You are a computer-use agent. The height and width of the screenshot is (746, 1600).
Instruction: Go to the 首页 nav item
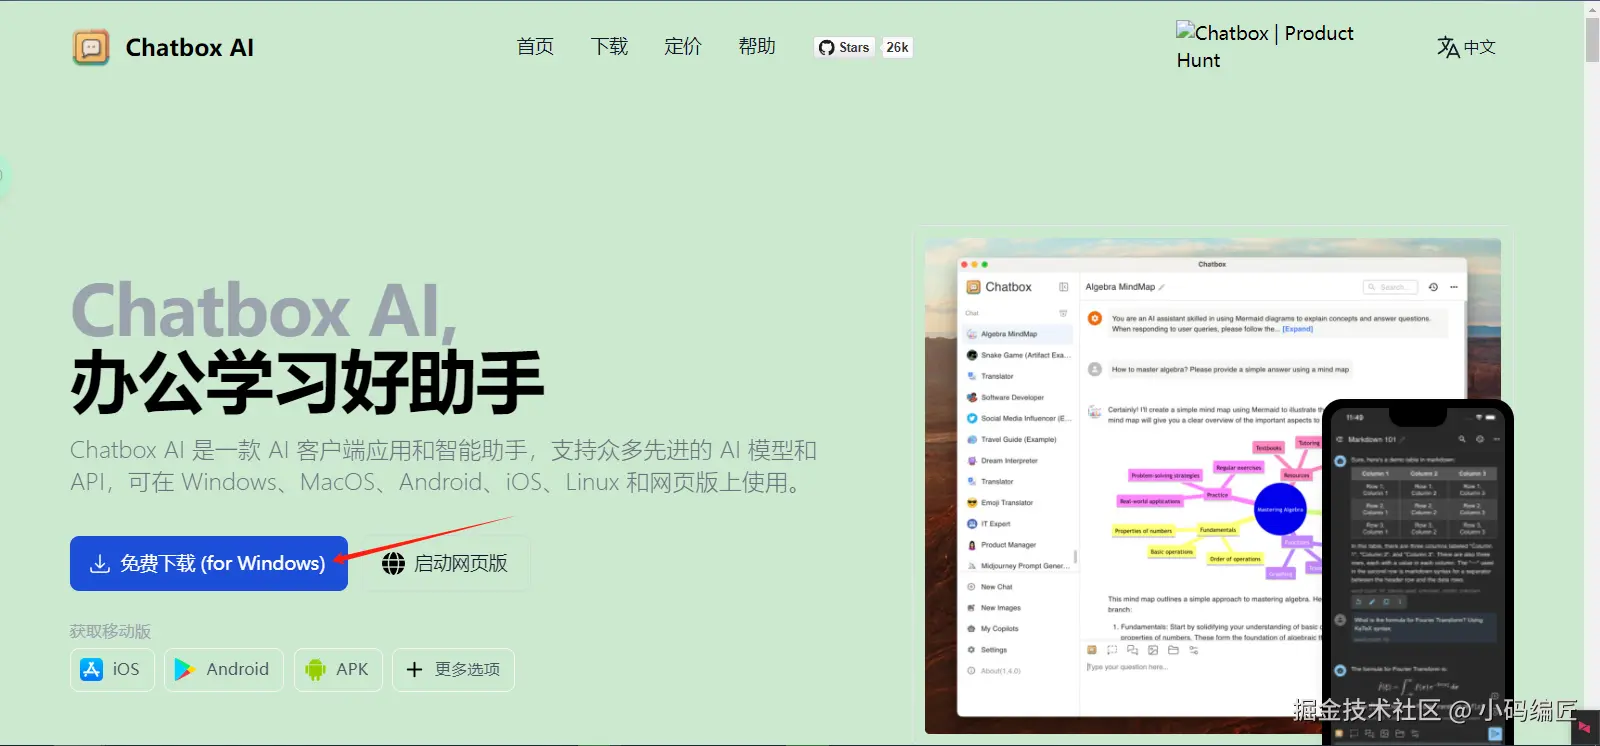coord(535,46)
